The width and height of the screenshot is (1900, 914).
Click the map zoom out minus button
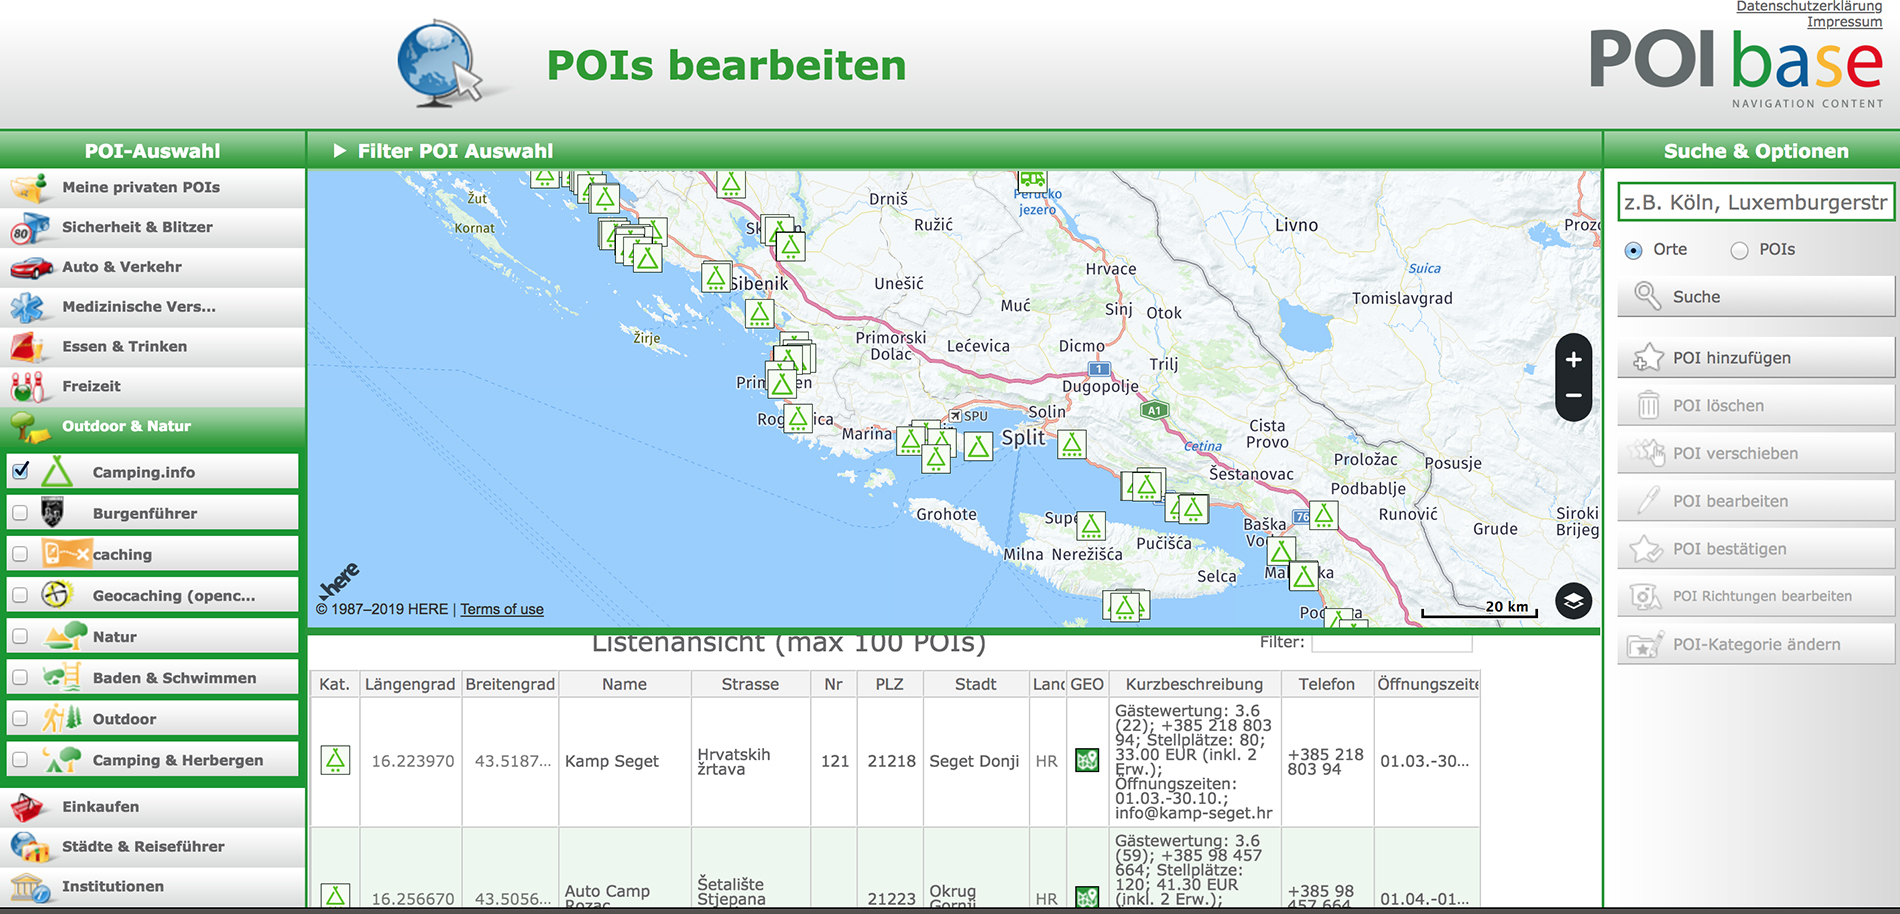point(1573,396)
